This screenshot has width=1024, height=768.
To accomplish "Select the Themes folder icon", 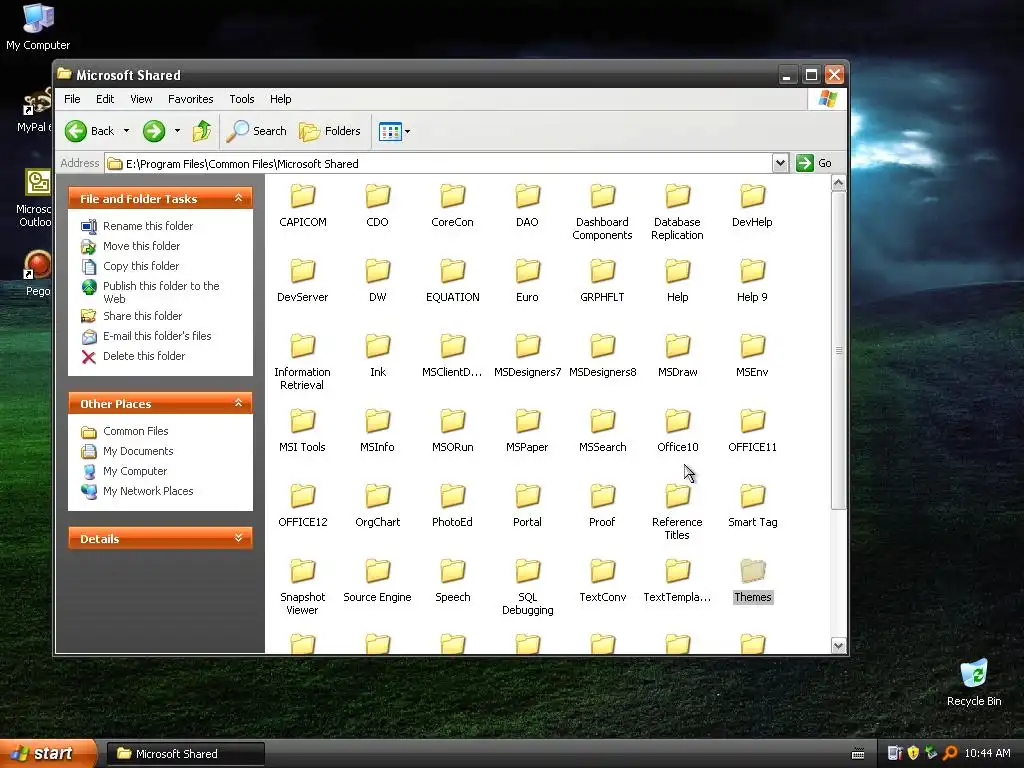I will (x=752, y=571).
